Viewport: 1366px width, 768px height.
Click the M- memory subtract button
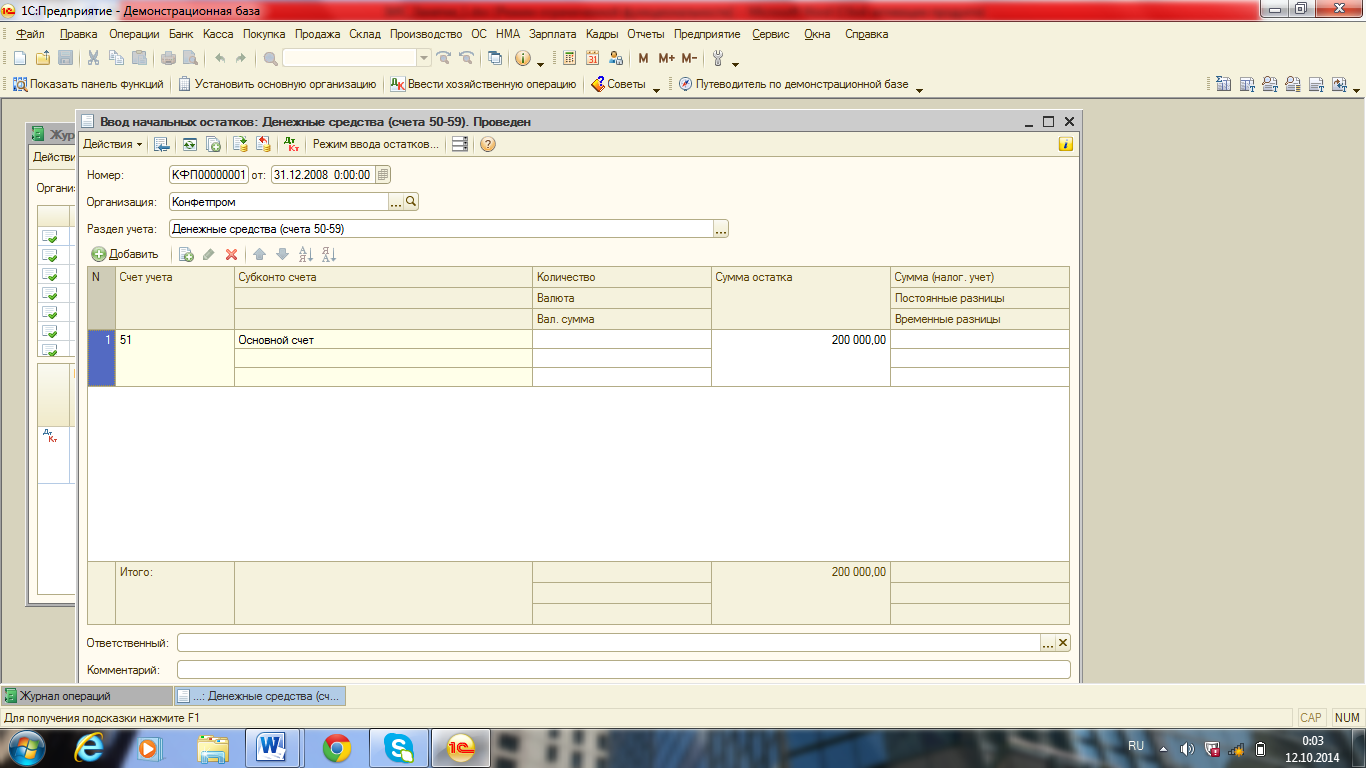click(689, 58)
